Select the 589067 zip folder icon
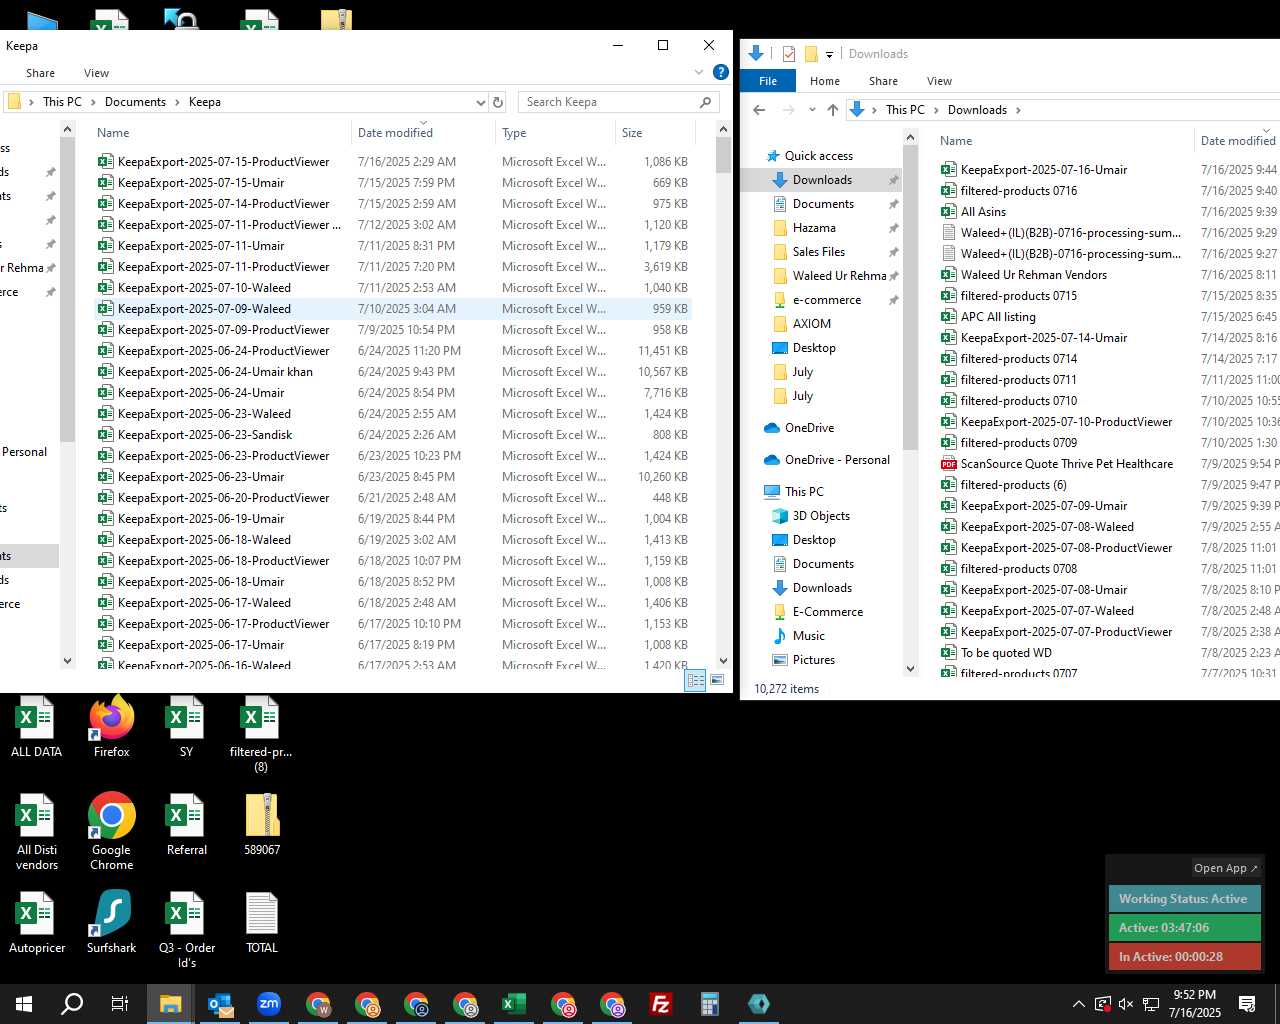The height and width of the screenshot is (1024, 1280). 262,825
